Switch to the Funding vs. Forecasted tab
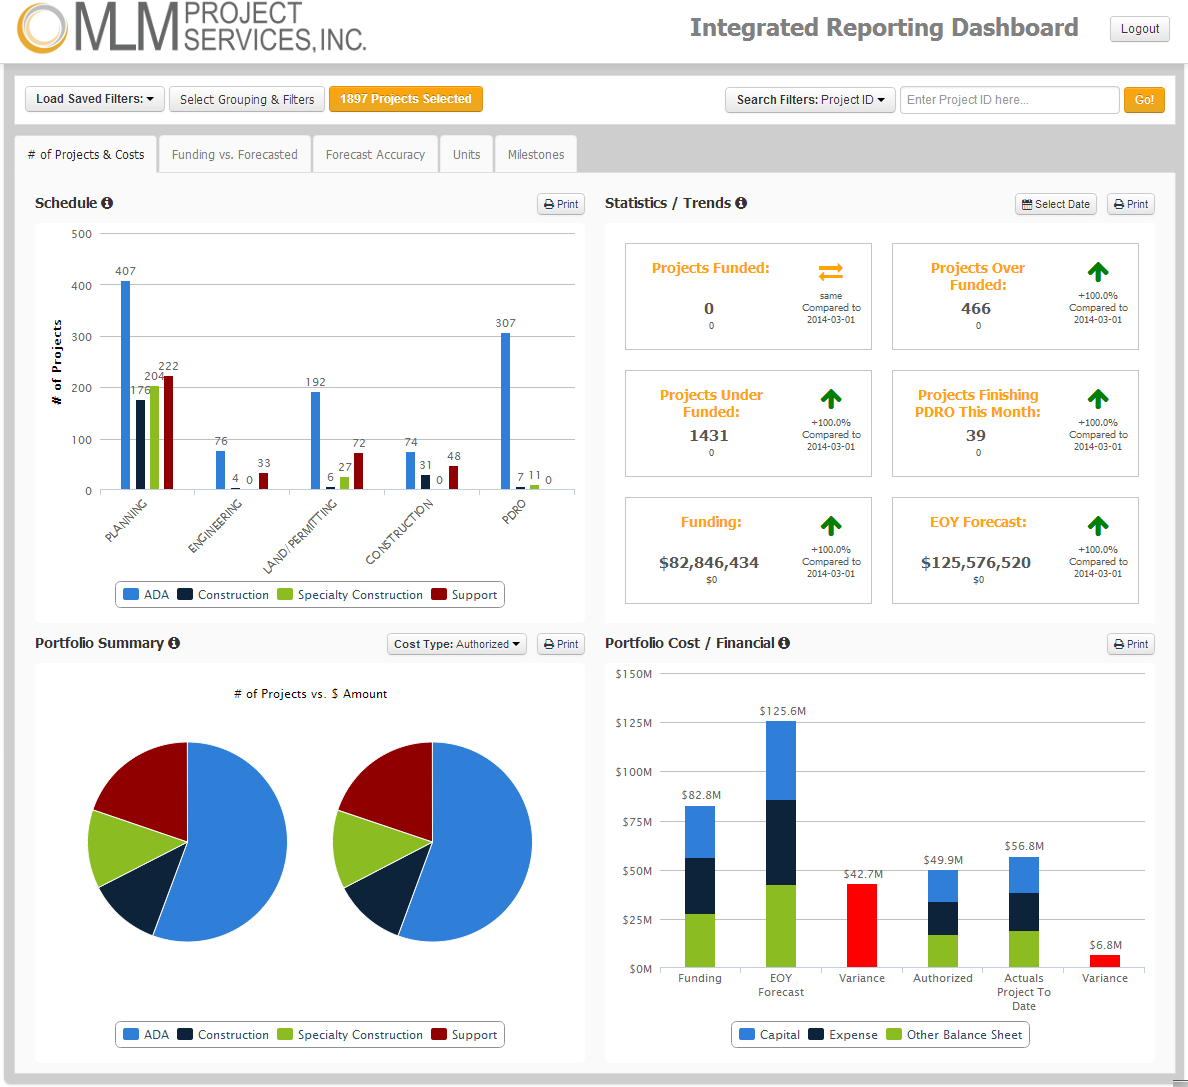 234,154
